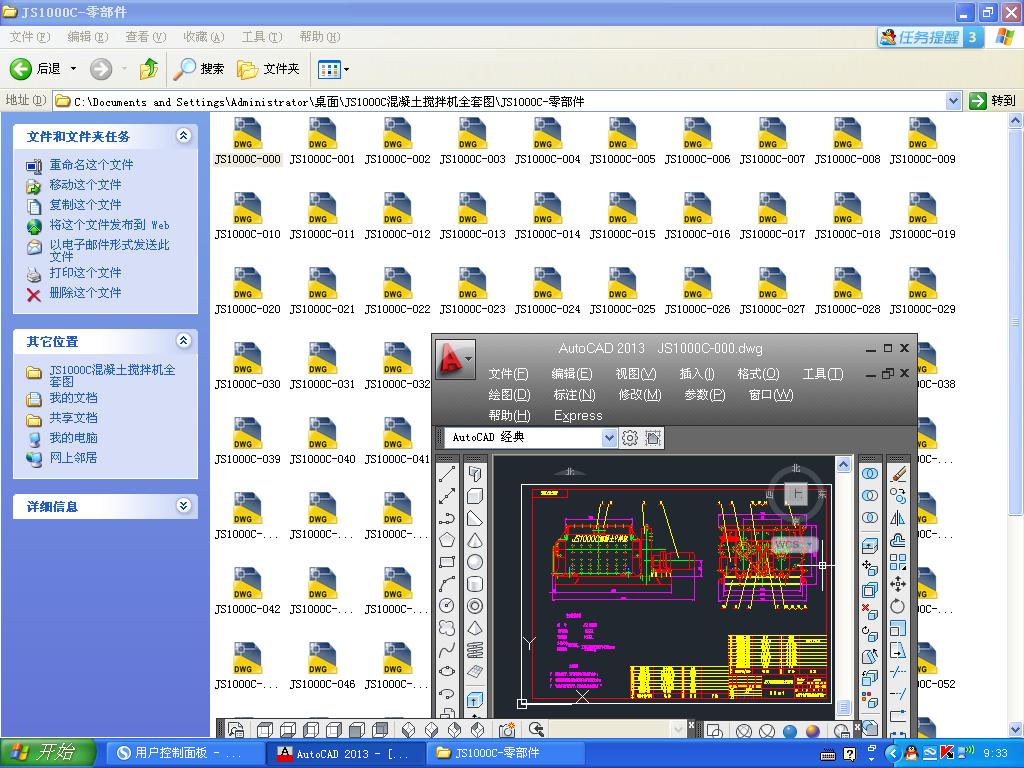Select the Circle tool in AutoCAD draw toolbar
The width and height of the screenshot is (1024, 768).
(447, 606)
